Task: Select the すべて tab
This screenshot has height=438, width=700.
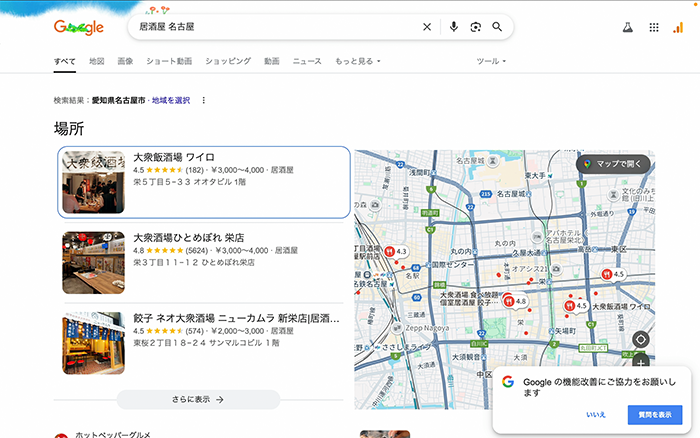Action: 65,61
